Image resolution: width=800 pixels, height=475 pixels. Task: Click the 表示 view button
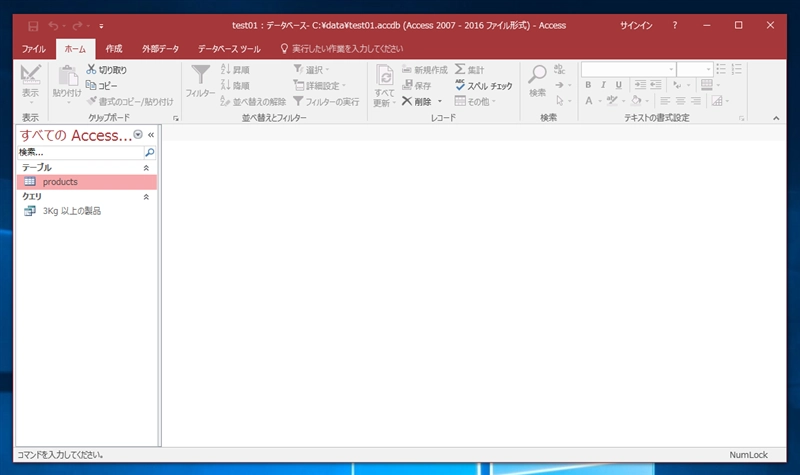coord(30,84)
